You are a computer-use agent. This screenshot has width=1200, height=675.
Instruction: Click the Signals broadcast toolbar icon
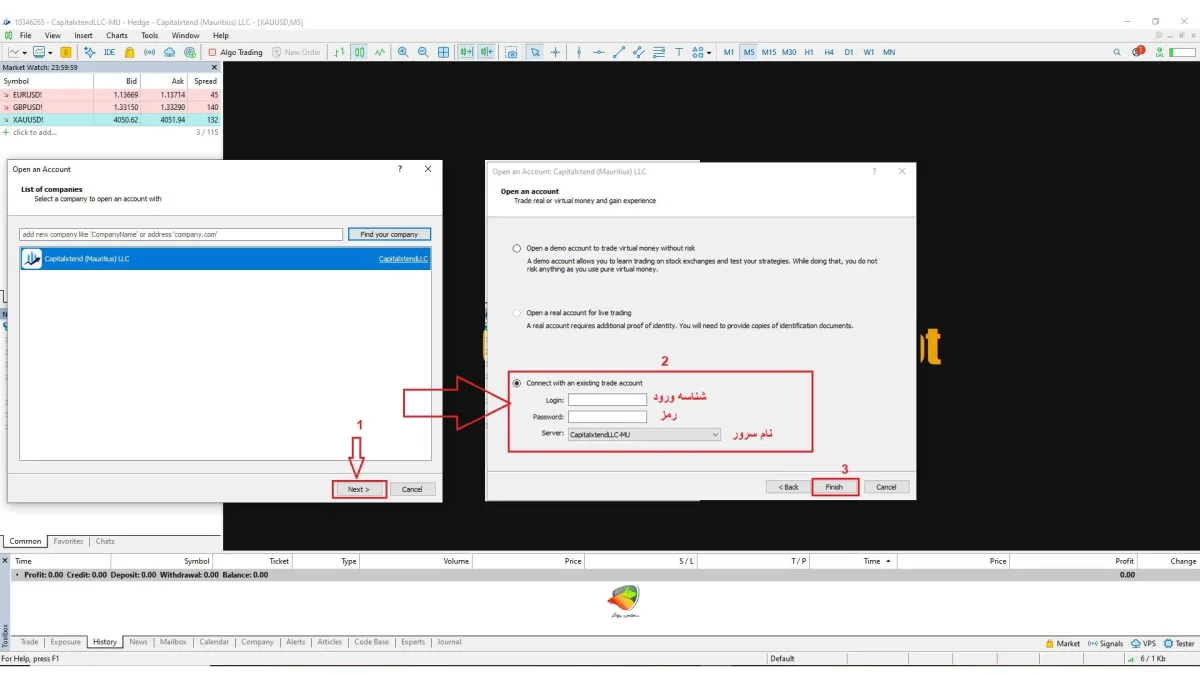(x=149, y=52)
